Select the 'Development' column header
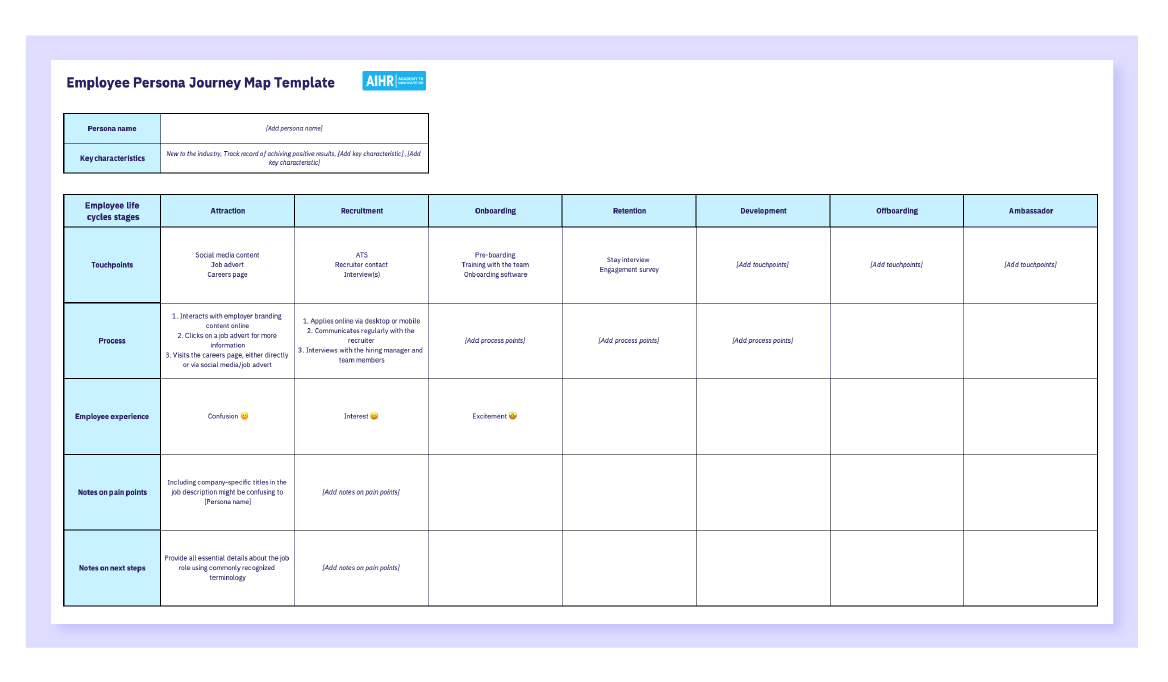The height and width of the screenshot is (682, 1168). pyautogui.click(x=763, y=211)
